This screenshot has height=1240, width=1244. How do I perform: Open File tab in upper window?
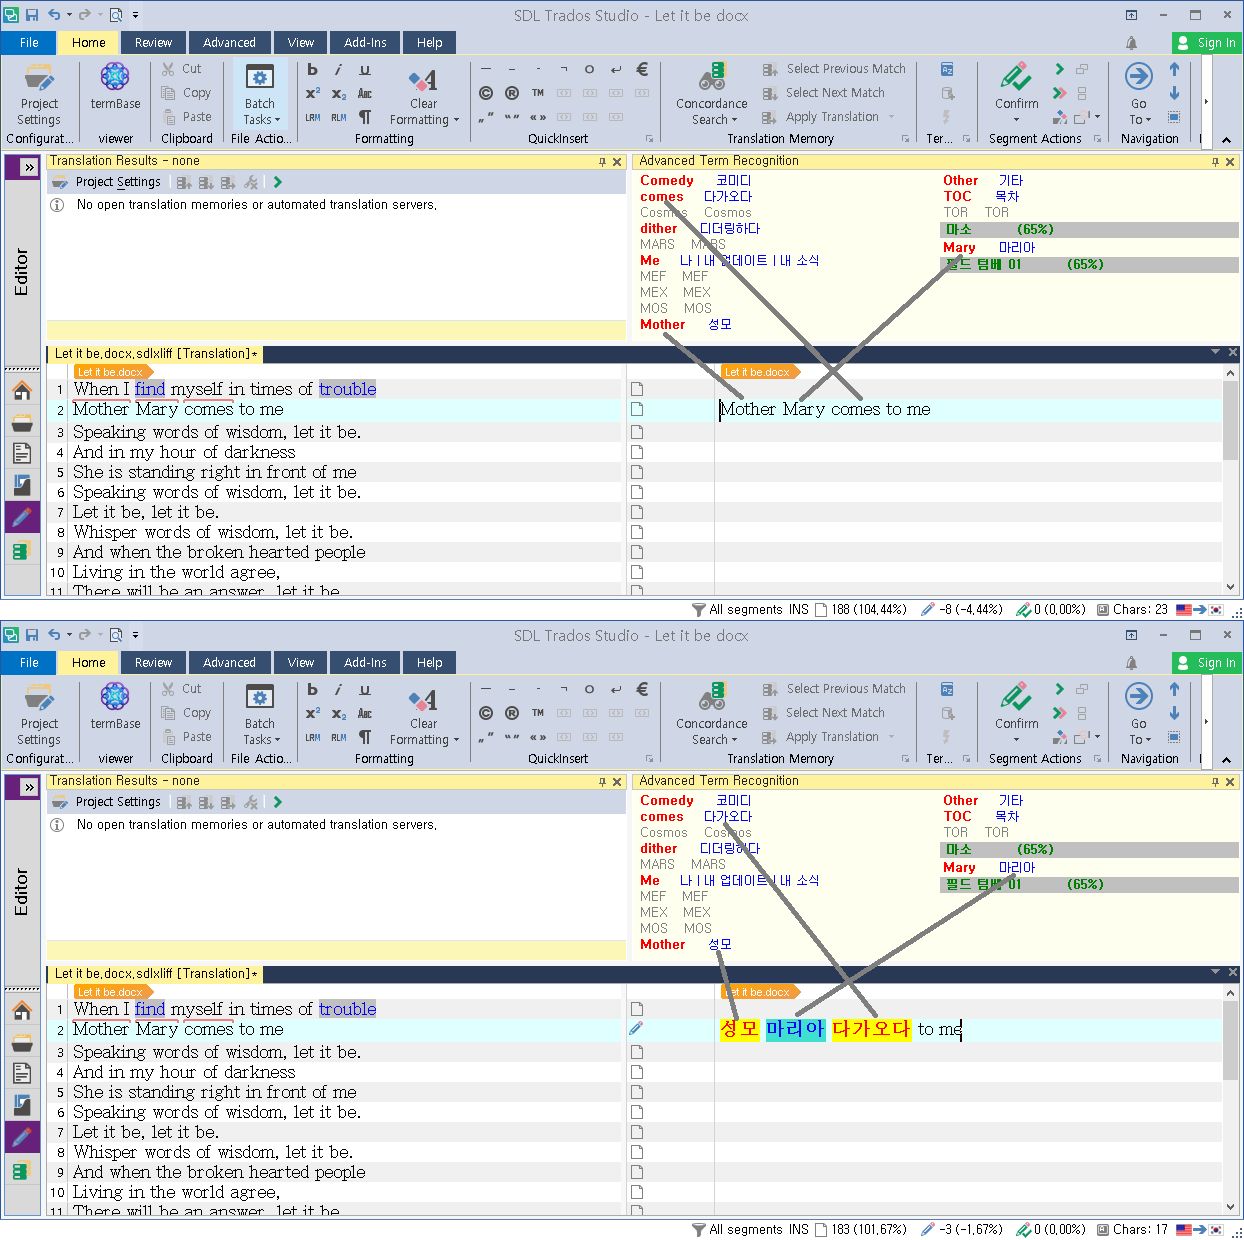click(x=29, y=43)
